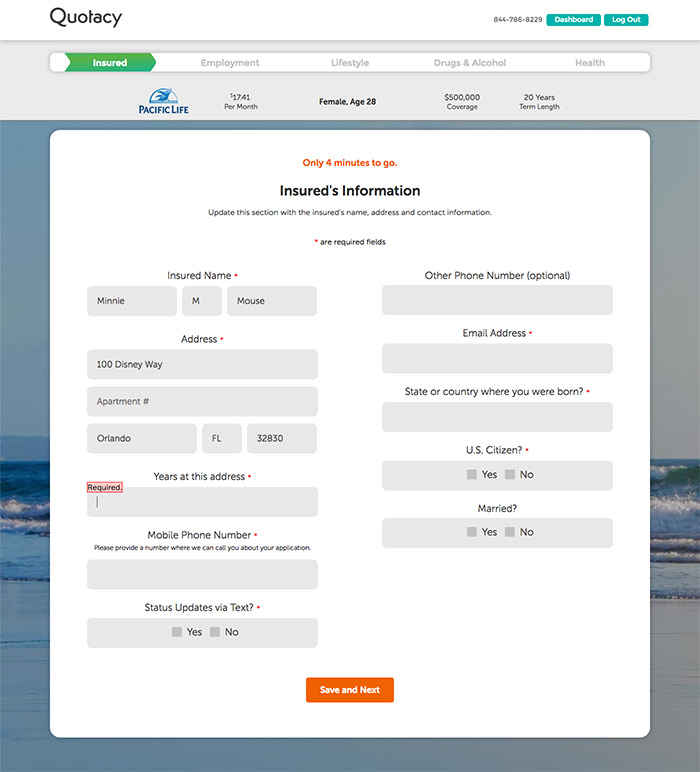Click the birth state or country field
This screenshot has height=772, width=700.
pos(497,417)
